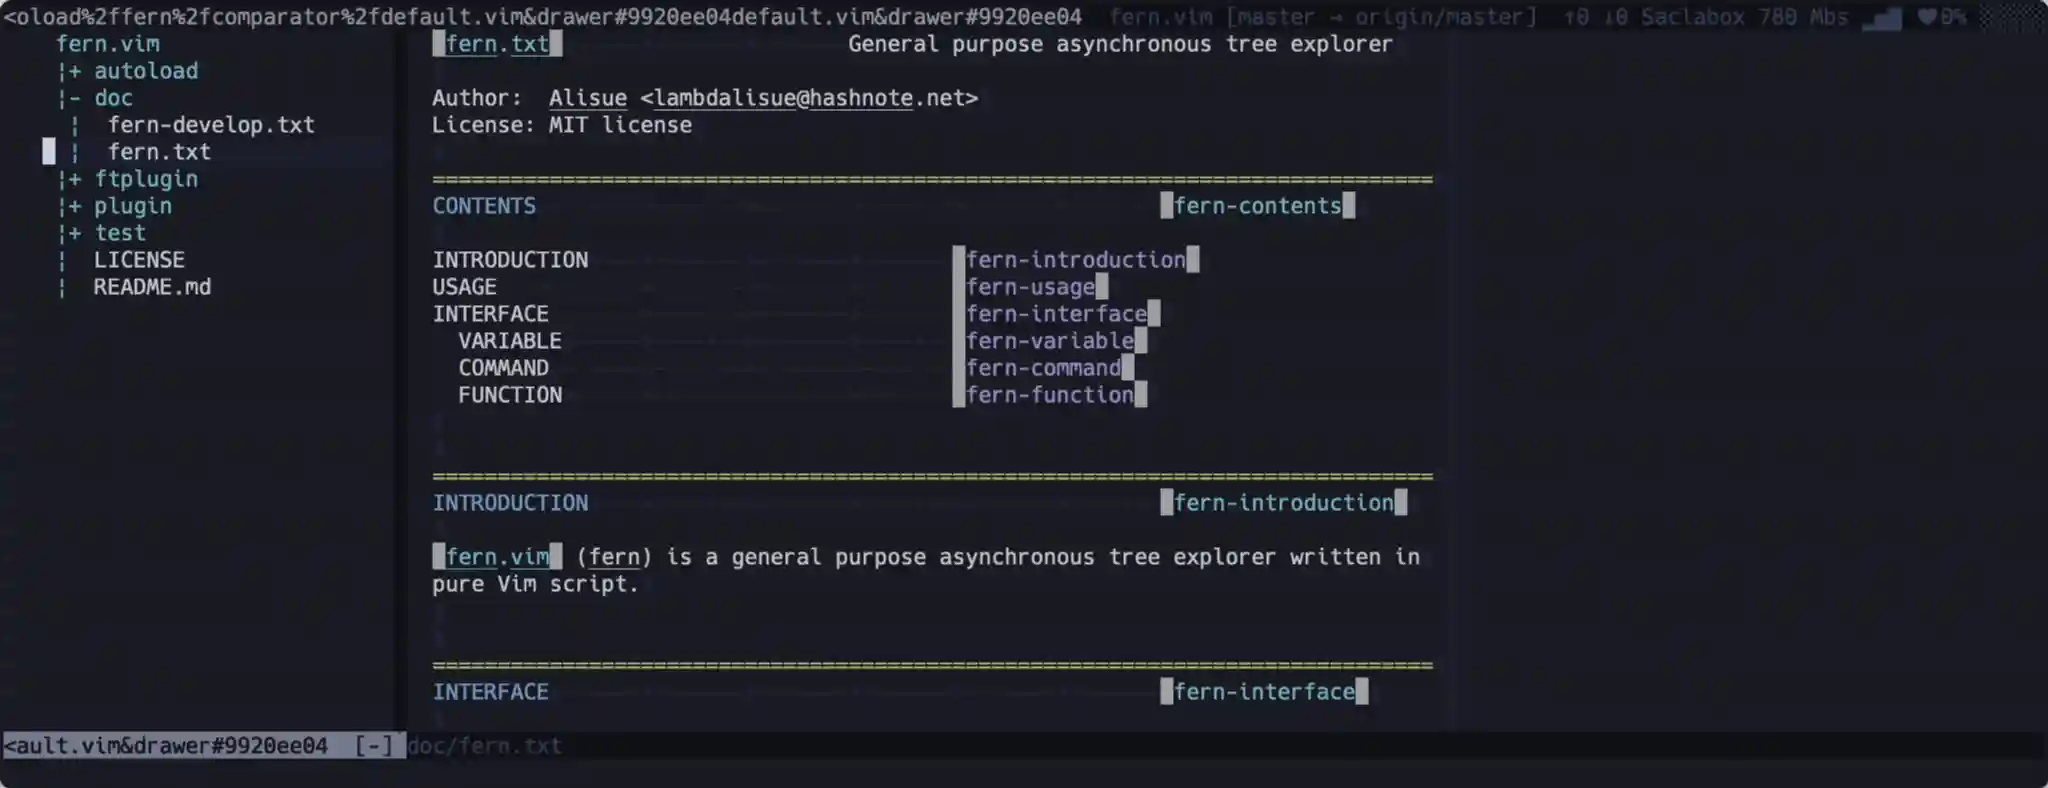Expand the ftplugin directory
Image resolution: width=2048 pixels, height=788 pixels.
[145, 179]
